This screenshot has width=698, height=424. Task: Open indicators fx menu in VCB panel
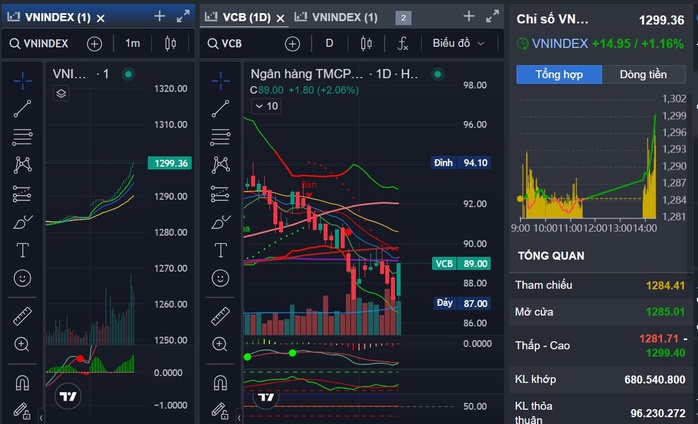coord(402,43)
